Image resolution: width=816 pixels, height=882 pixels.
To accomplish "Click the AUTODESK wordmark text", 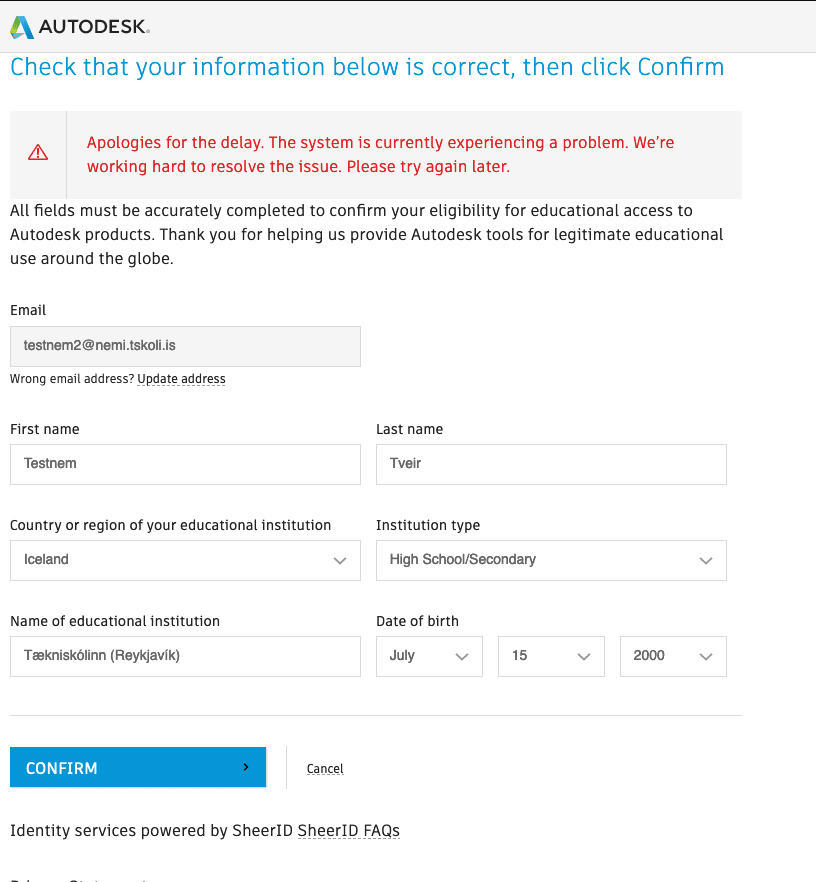I will pyautogui.click(x=94, y=27).
